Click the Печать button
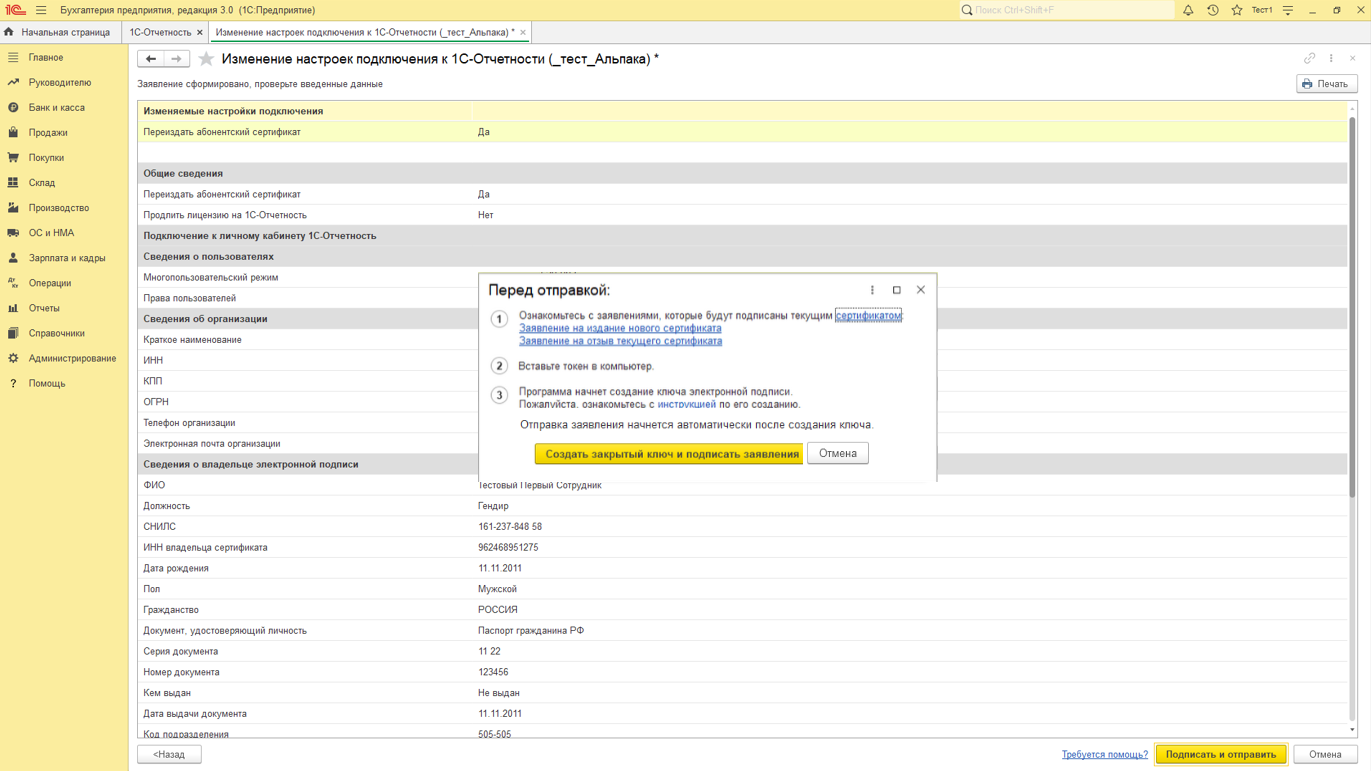The image size is (1371, 771). click(x=1326, y=84)
